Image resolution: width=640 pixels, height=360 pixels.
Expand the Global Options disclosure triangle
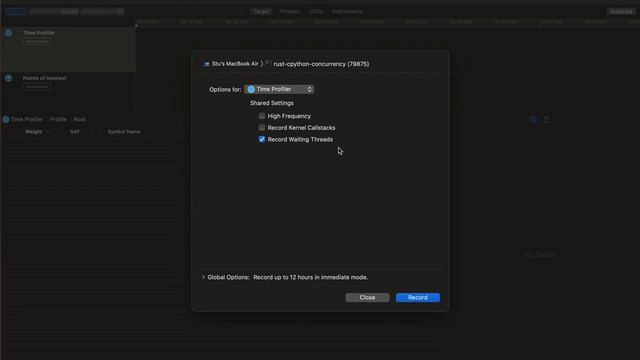coord(203,277)
